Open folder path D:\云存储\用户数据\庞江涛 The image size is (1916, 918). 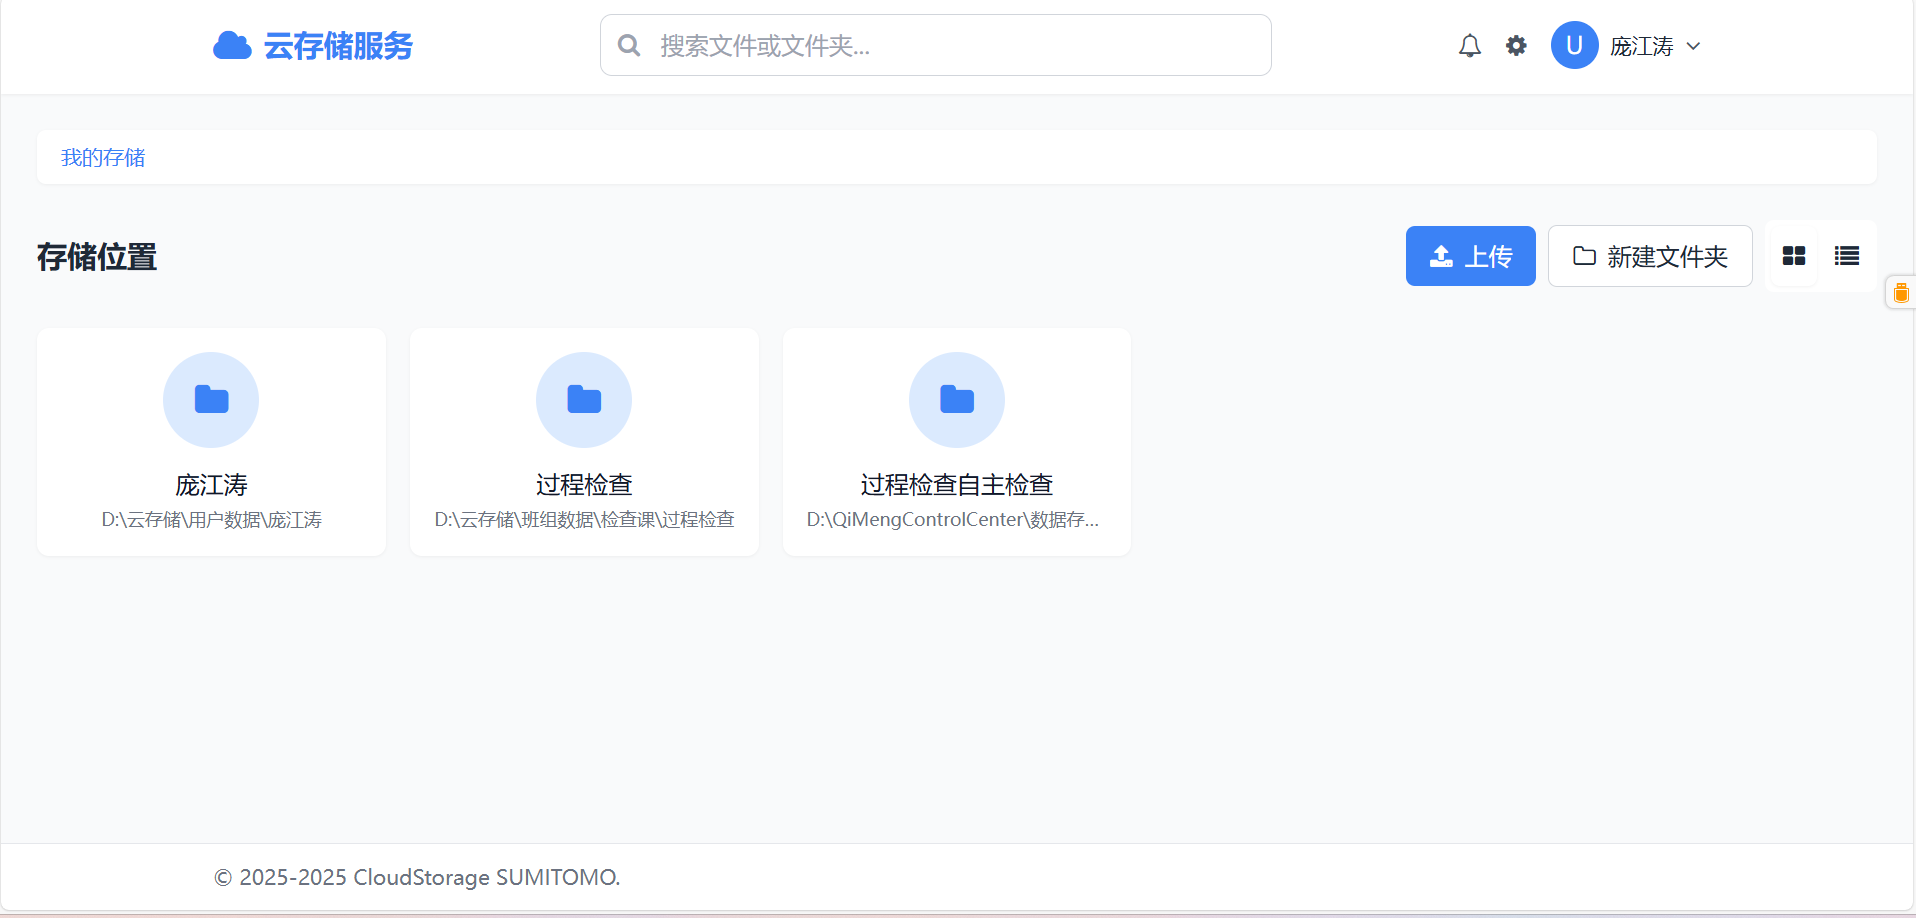click(x=211, y=520)
